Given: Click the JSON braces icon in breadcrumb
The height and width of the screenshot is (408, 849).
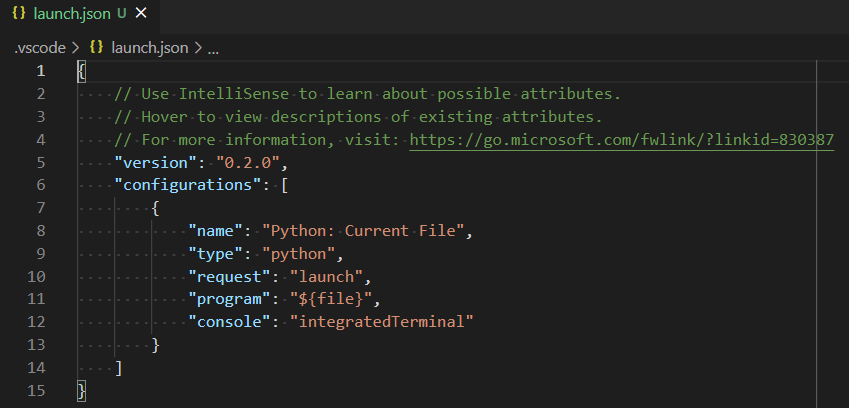Looking at the screenshot, I should (x=96, y=48).
